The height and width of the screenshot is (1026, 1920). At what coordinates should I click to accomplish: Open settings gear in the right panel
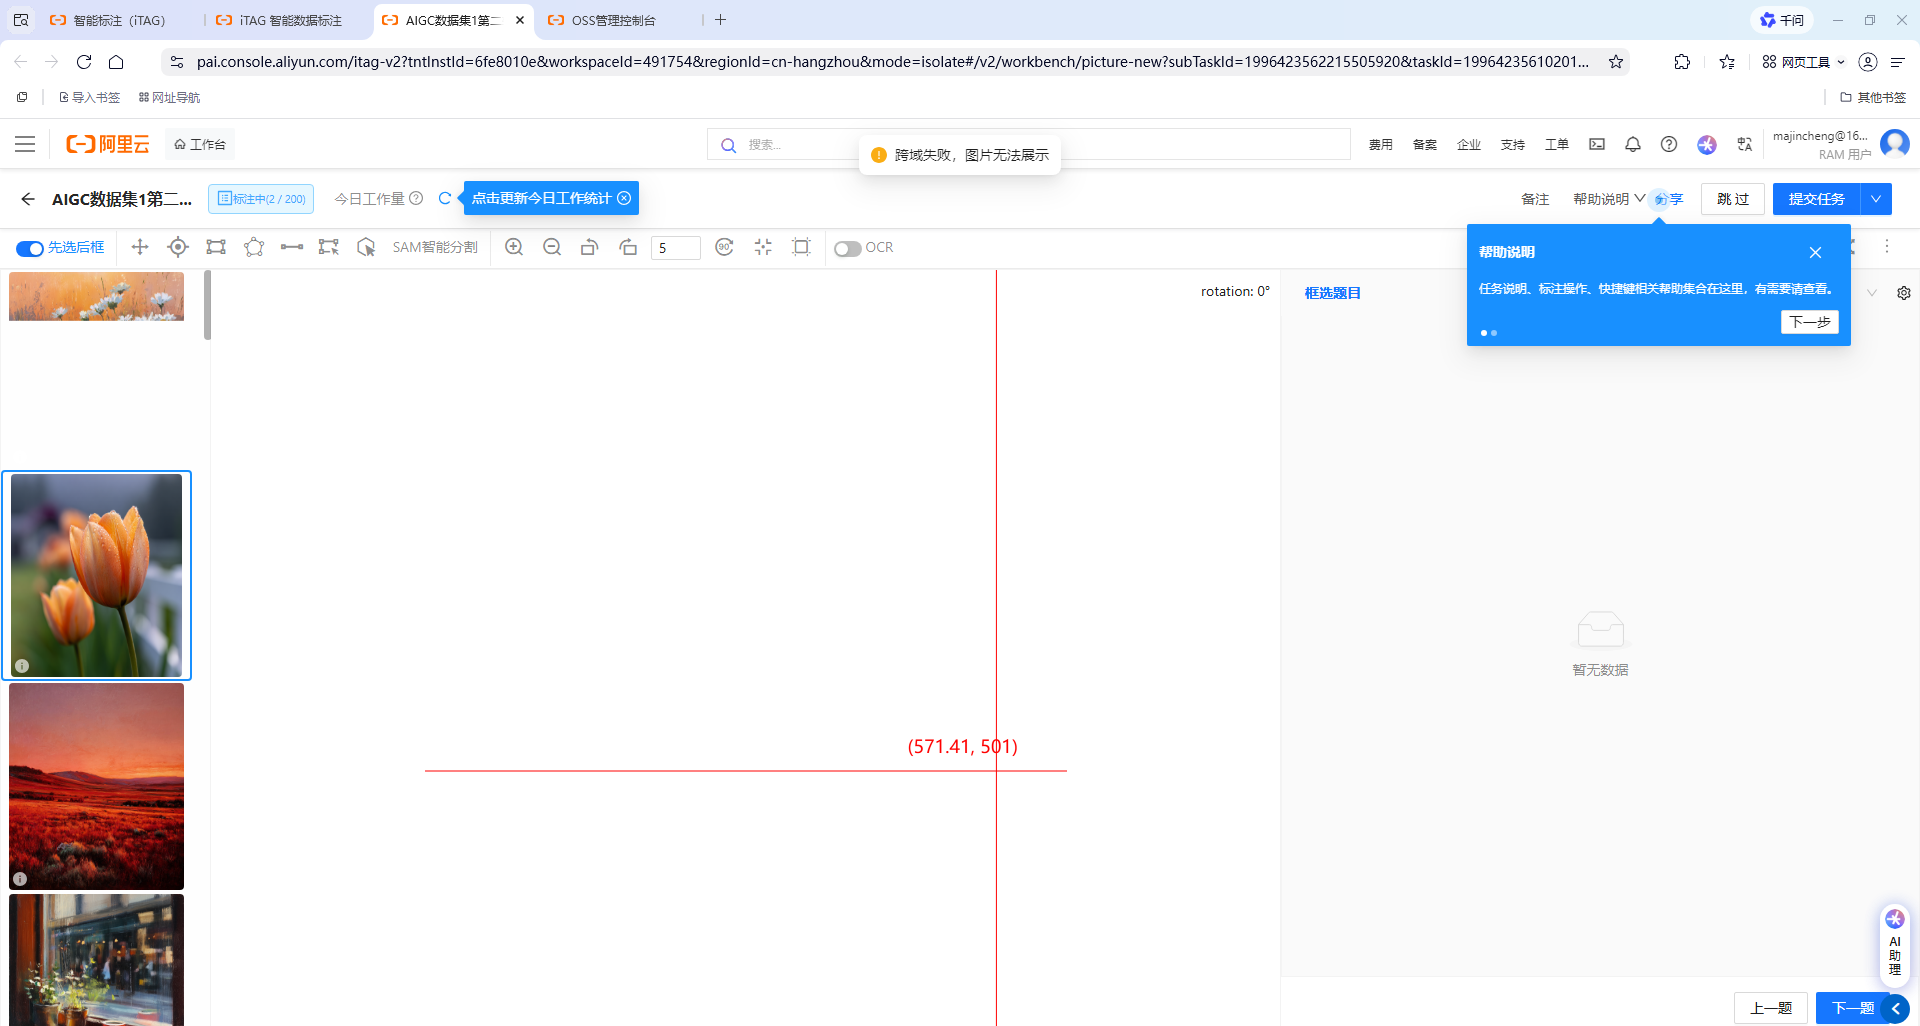point(1904,293)
